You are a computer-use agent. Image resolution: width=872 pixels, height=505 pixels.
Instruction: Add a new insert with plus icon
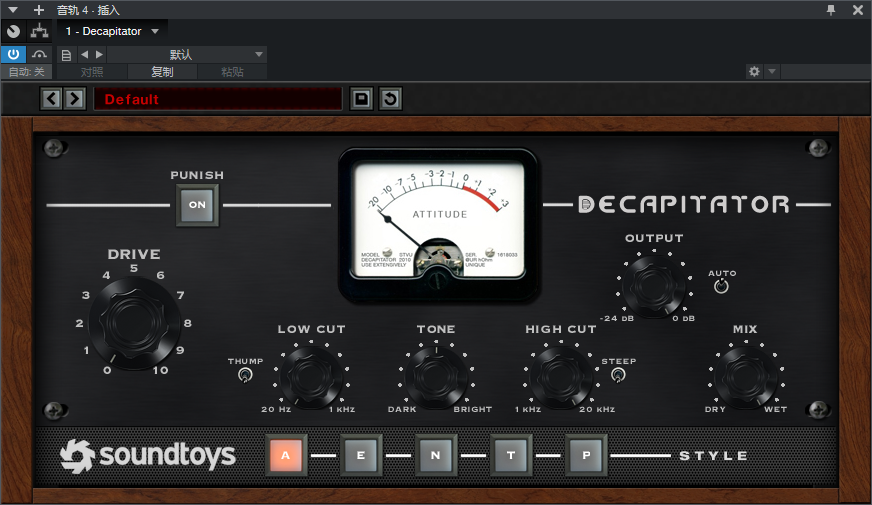pyautogui.click(x=38, y=10)
